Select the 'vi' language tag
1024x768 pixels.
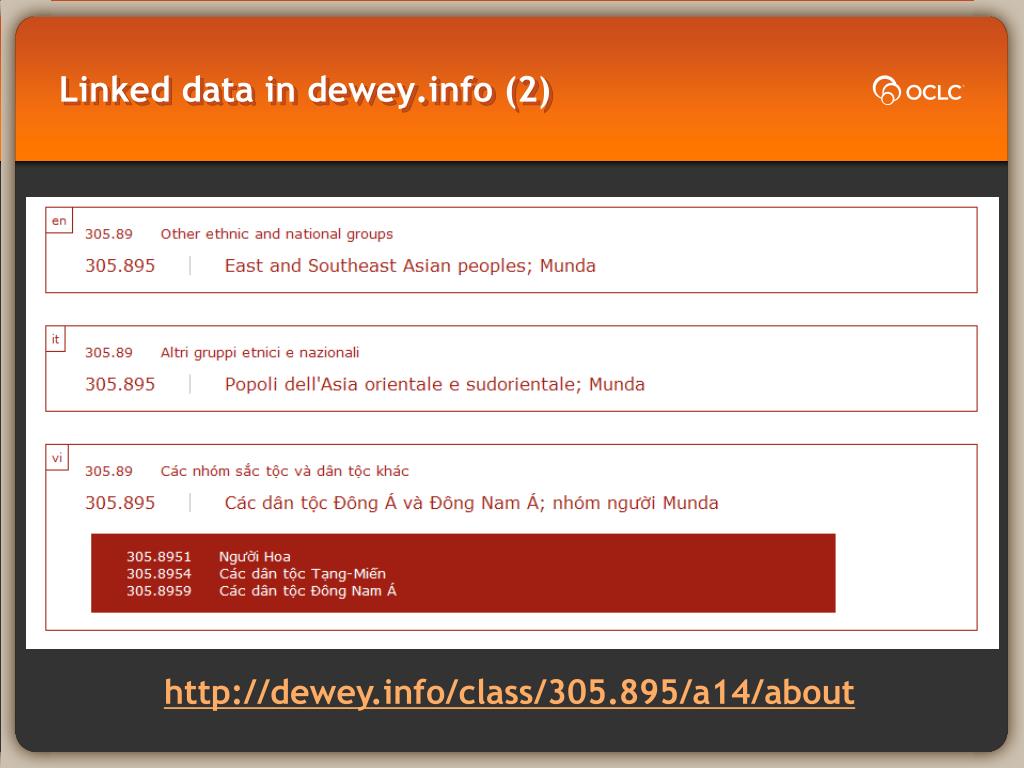point(57,458)
